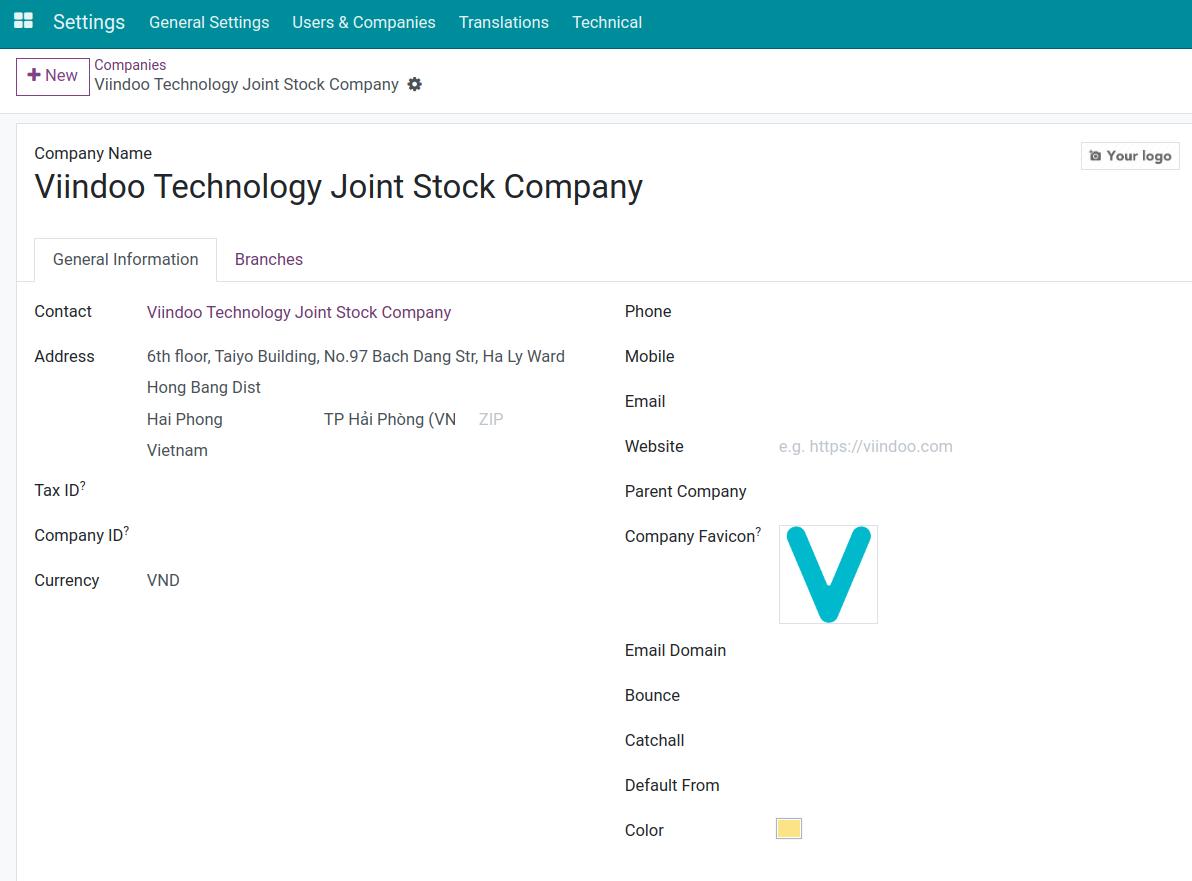Click the Currency label
Image resolution: width=1192 pixels, height=881 pixels.
(x=67, y=581)
